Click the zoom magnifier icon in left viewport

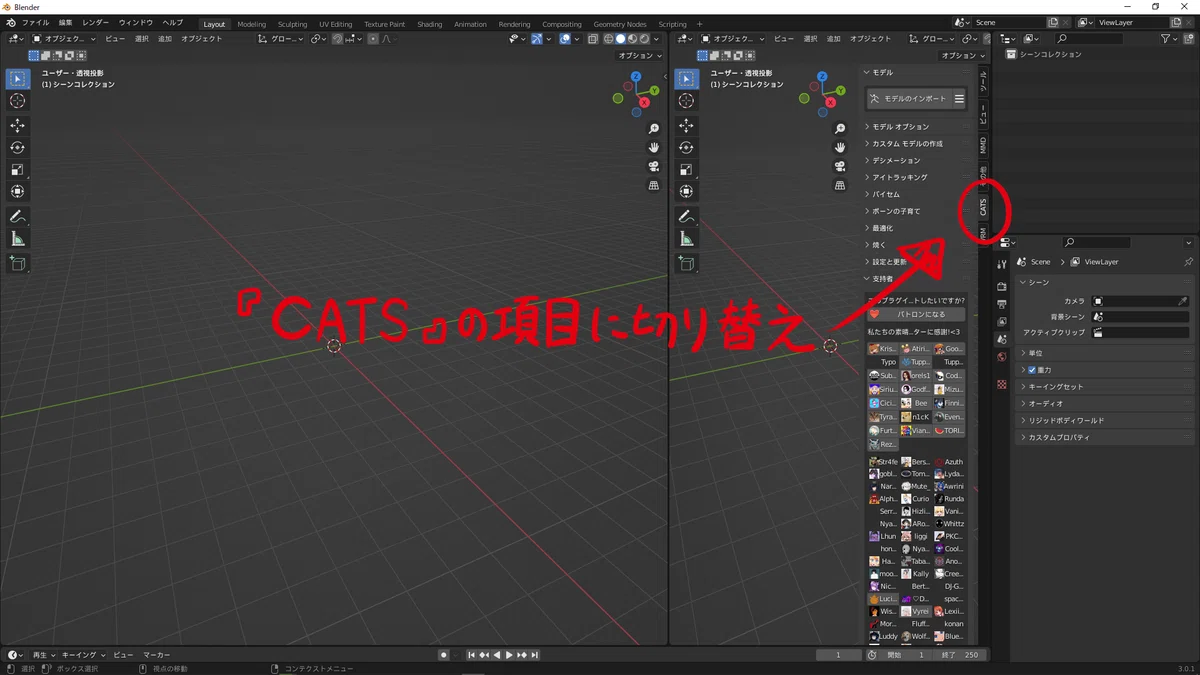coord(654,129)
